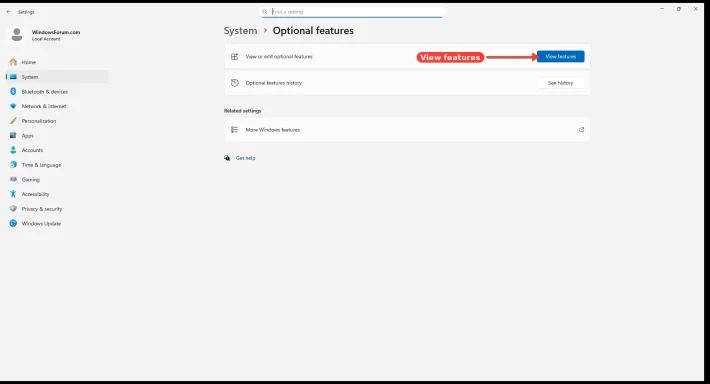Viewport: 710px width, 384px height.
Task: Click the Get help icon
Action: 227,158
